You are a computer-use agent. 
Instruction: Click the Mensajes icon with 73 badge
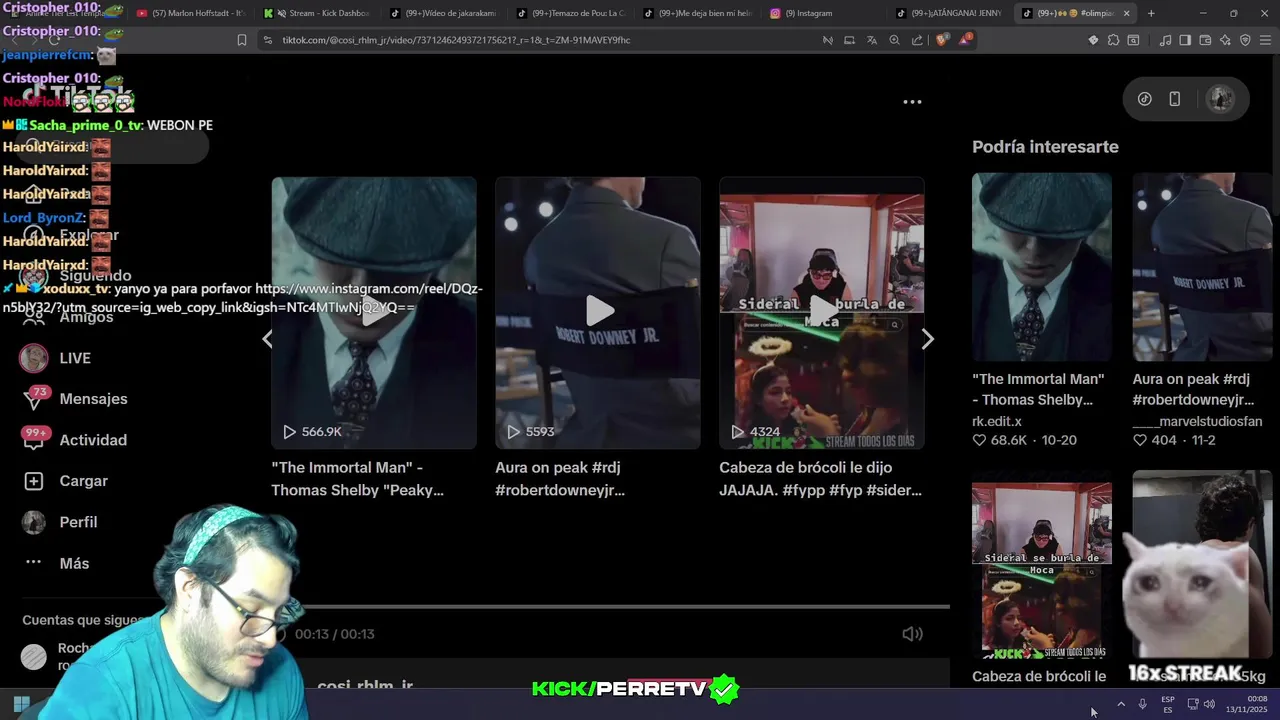[34, 399]
